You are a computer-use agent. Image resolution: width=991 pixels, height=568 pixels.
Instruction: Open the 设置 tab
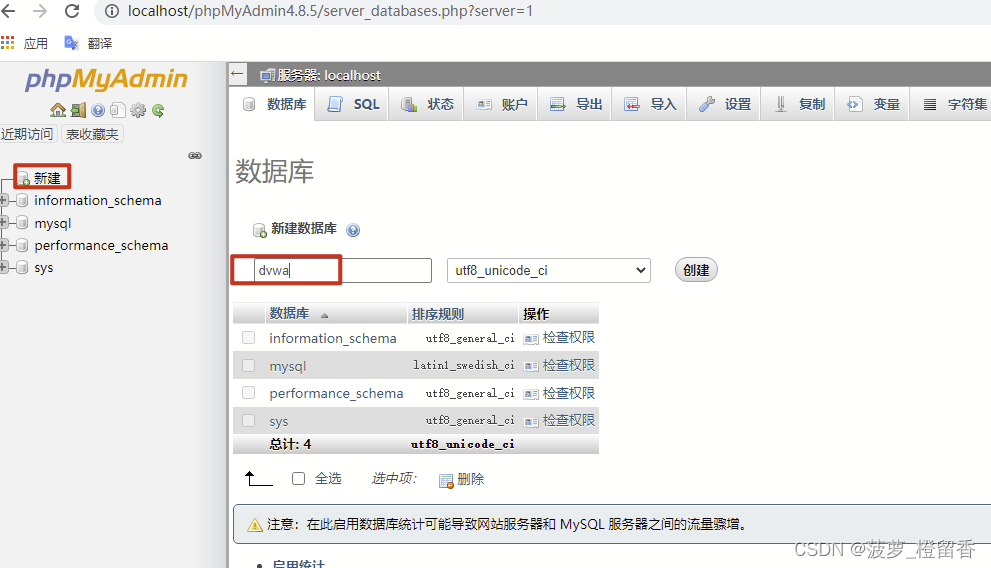tap(725, 104)
